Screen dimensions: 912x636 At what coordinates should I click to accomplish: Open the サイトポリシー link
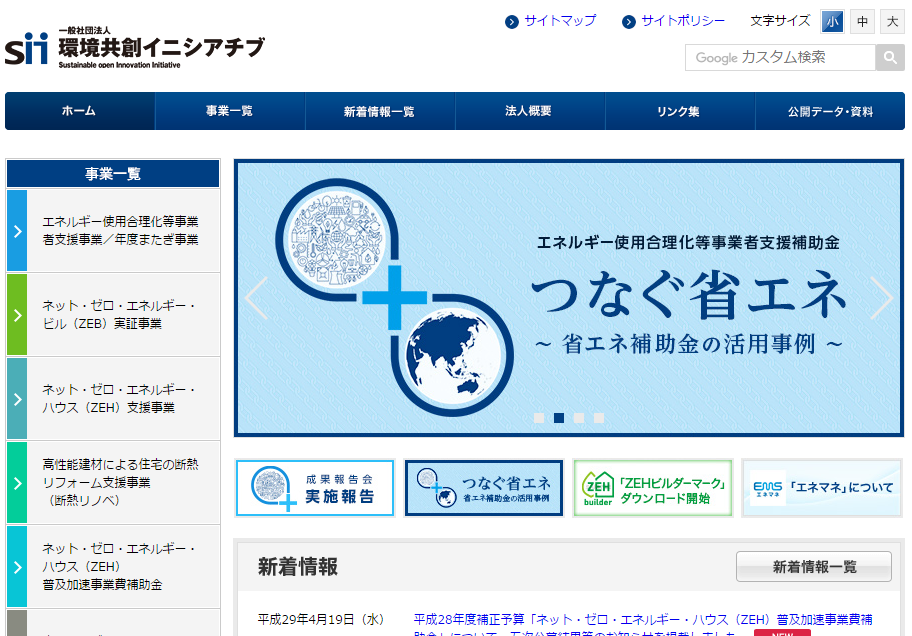coord(683,21)
